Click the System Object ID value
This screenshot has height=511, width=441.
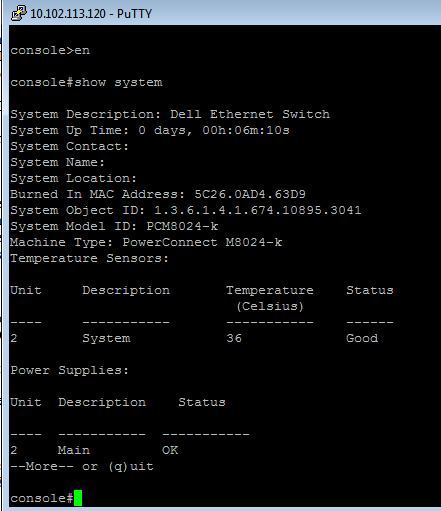258,210
